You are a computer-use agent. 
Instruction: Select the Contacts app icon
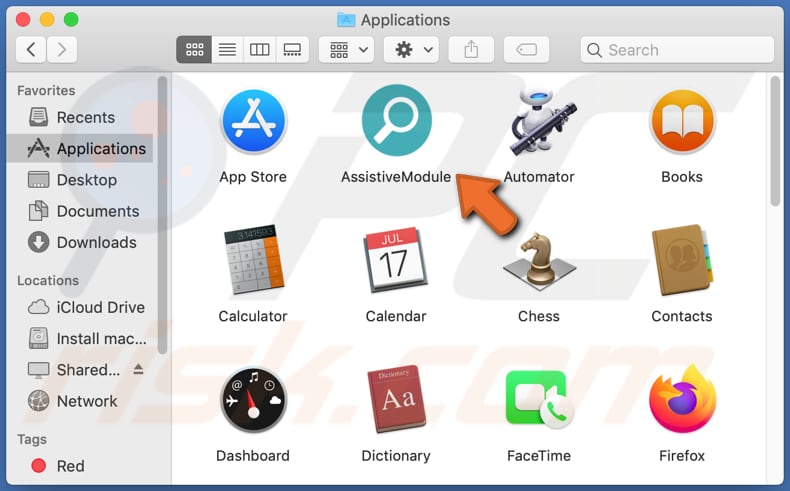pos(682,260)
